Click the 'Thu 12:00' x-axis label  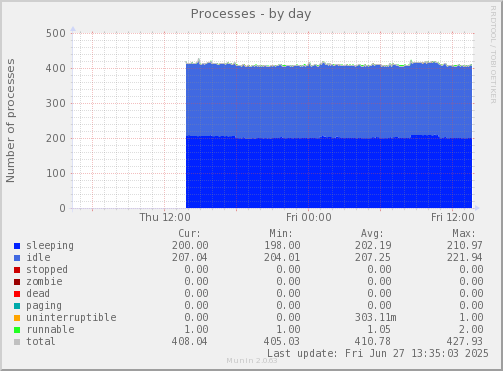[x=165, y=217]
